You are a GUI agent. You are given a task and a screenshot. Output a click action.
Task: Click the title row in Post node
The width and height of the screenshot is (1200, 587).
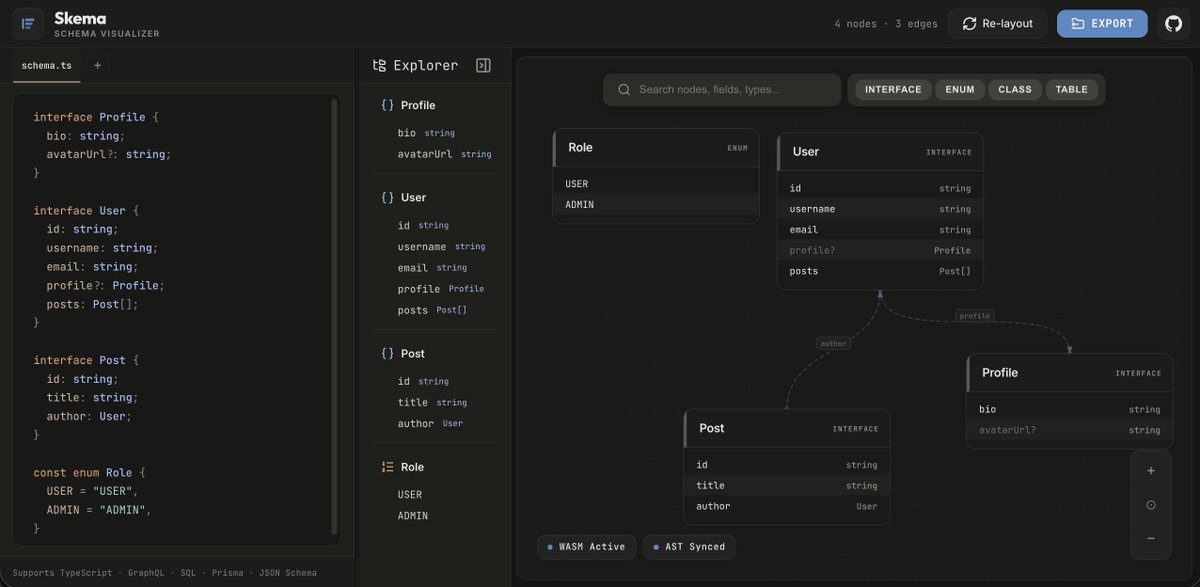pos(787,486)
